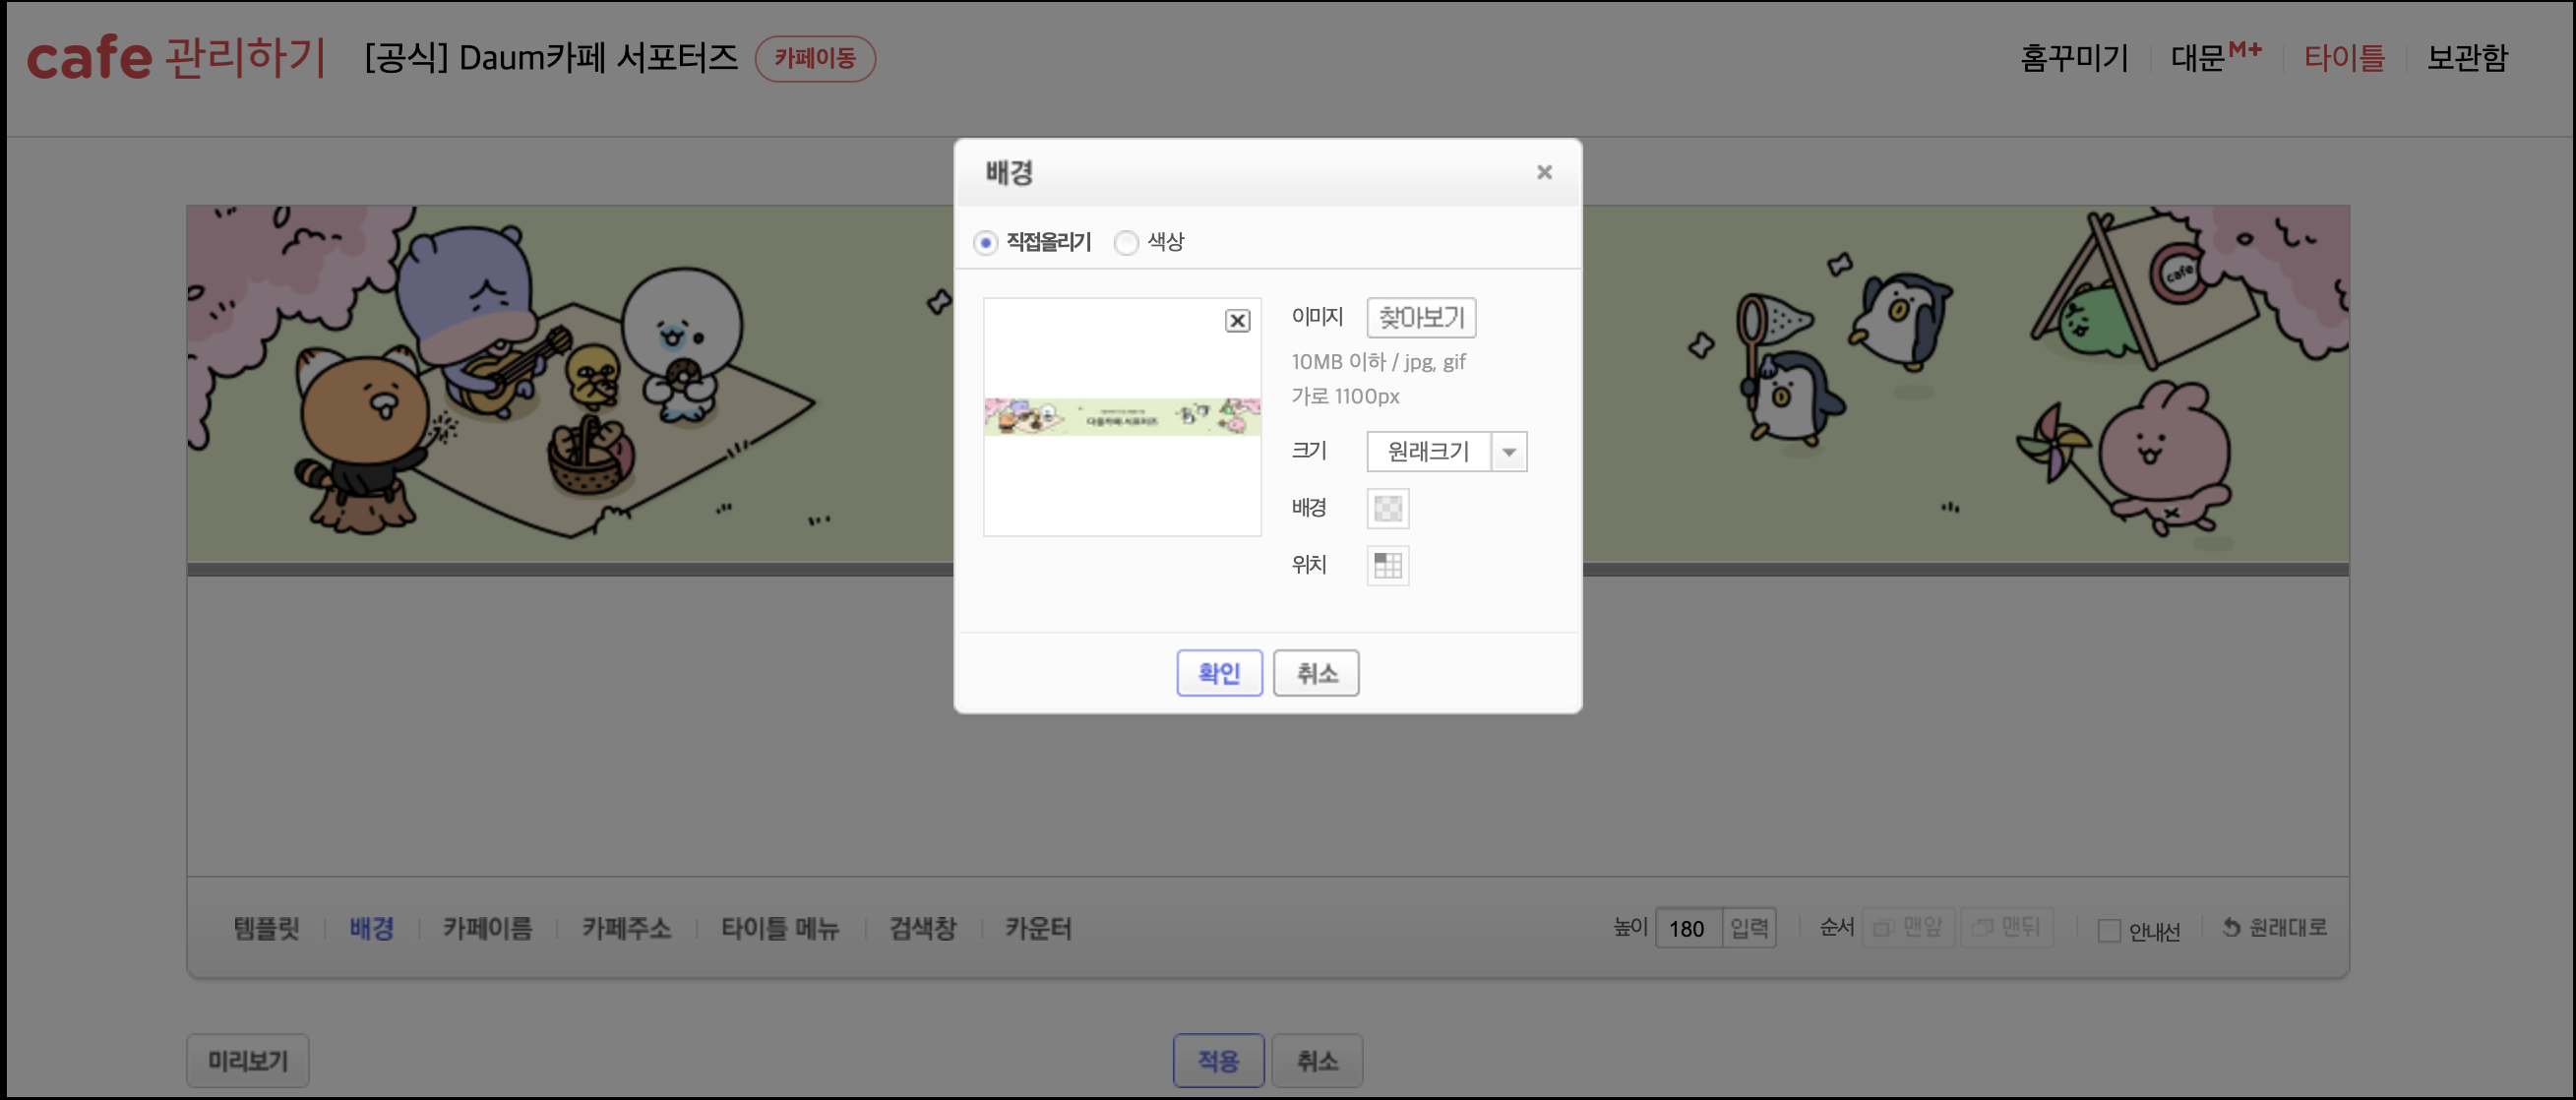Open the 배경 tab in bottom toolbar
2576x1100 pixels.
click(372, 929)
